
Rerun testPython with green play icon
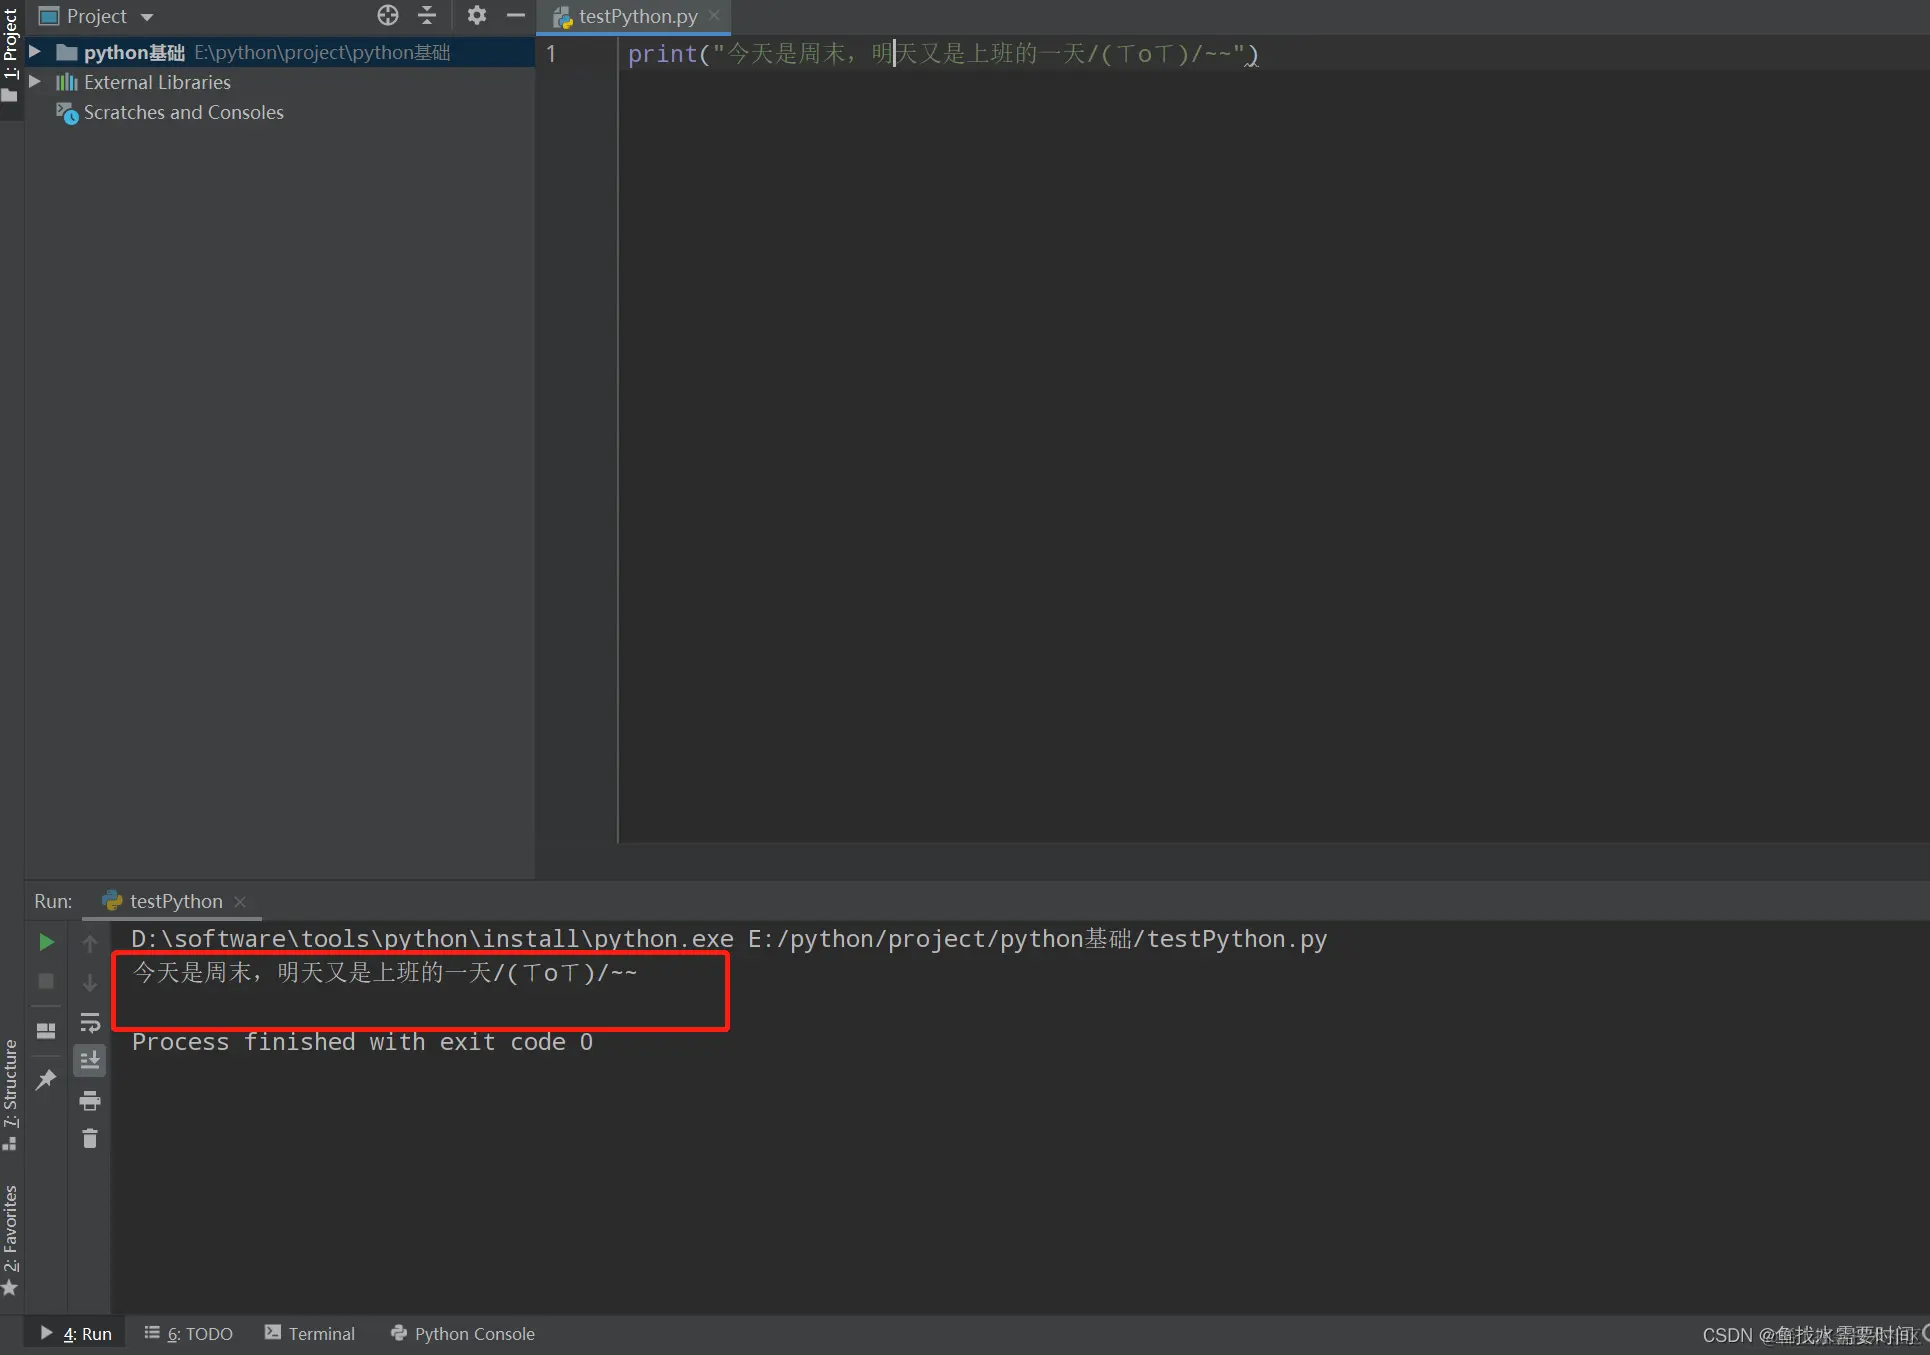coord(46,942)
